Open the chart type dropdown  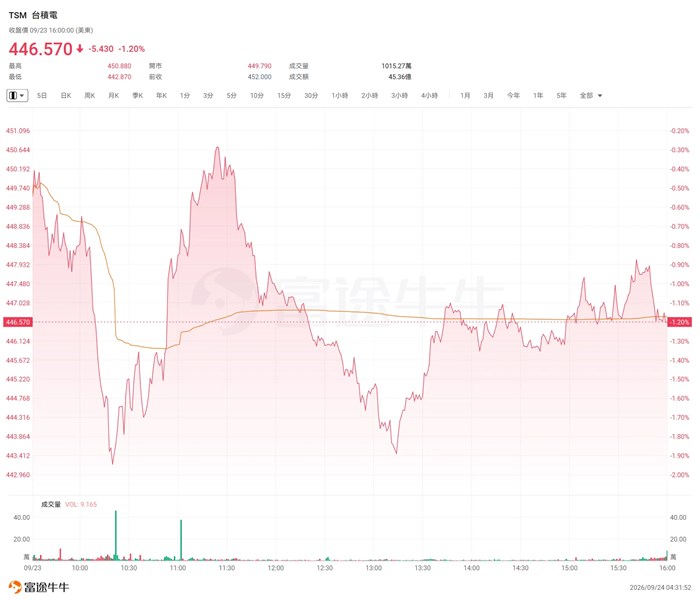(x=17, y=96)
